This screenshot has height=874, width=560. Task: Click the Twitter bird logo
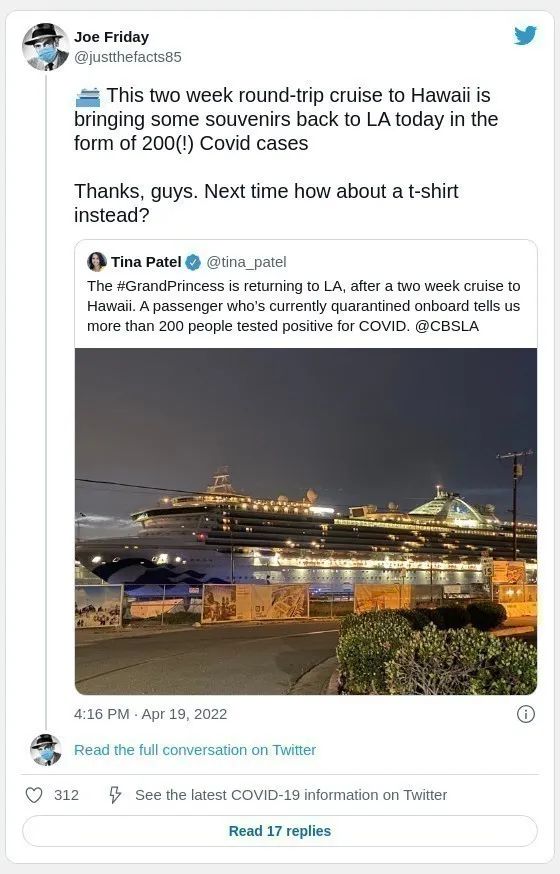[525, 36]
